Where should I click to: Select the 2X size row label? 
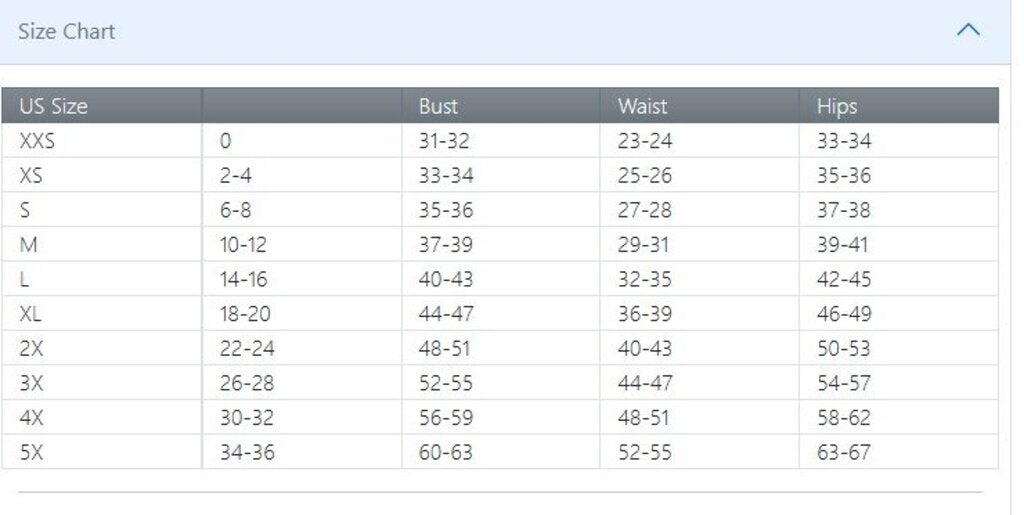31,348
